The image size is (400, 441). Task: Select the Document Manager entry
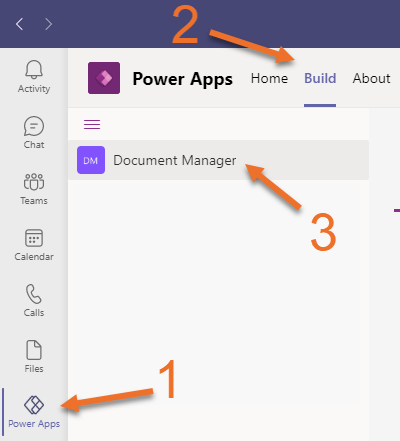point(219,160)
